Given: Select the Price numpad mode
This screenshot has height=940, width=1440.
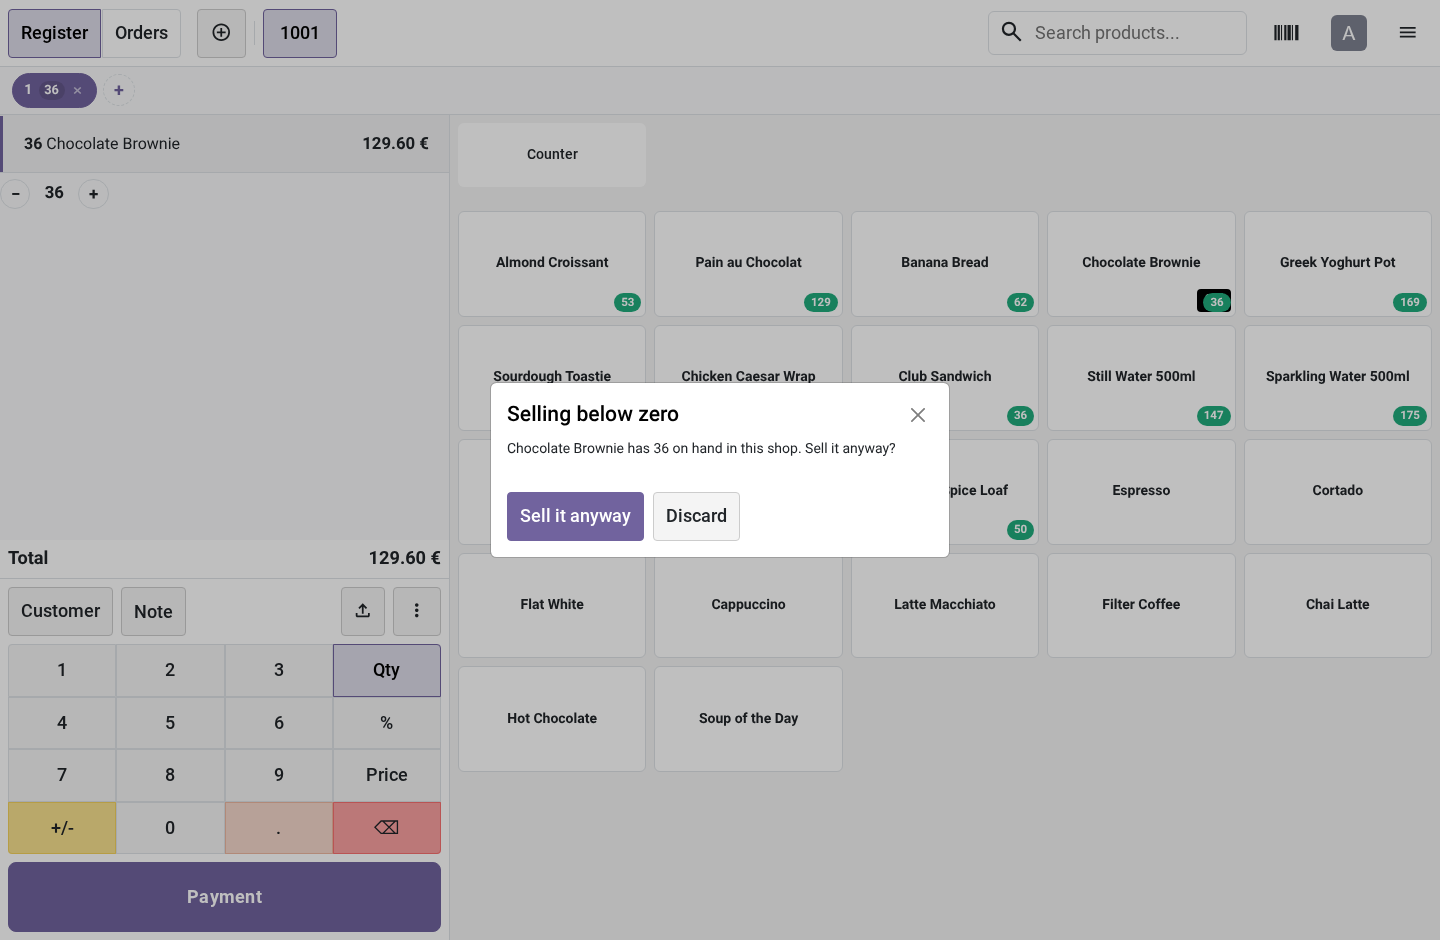Looking at the screenshot, I should pos(387,775).
